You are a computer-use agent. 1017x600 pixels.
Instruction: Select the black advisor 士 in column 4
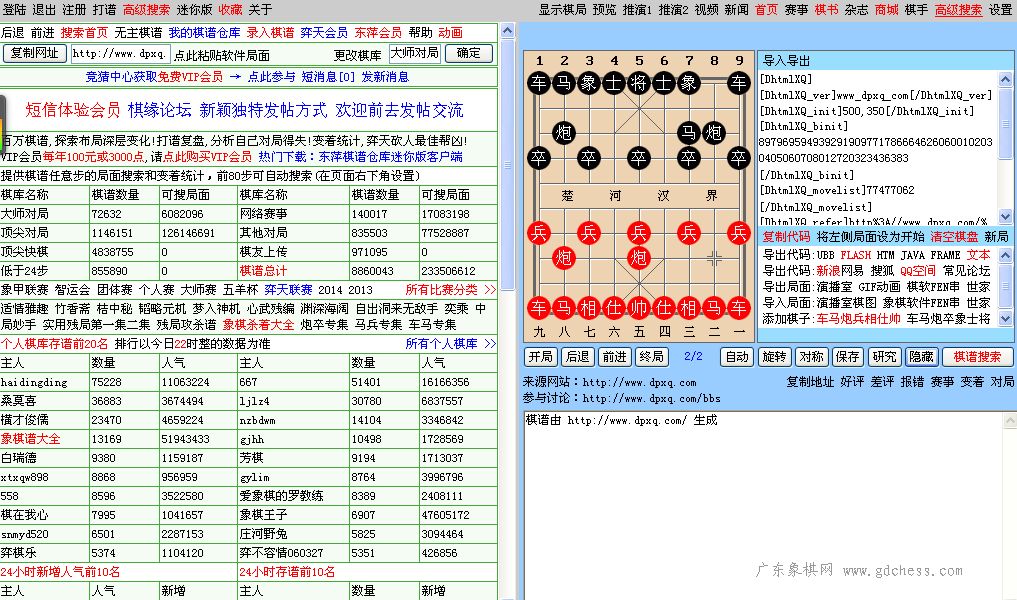coord(614,82)
